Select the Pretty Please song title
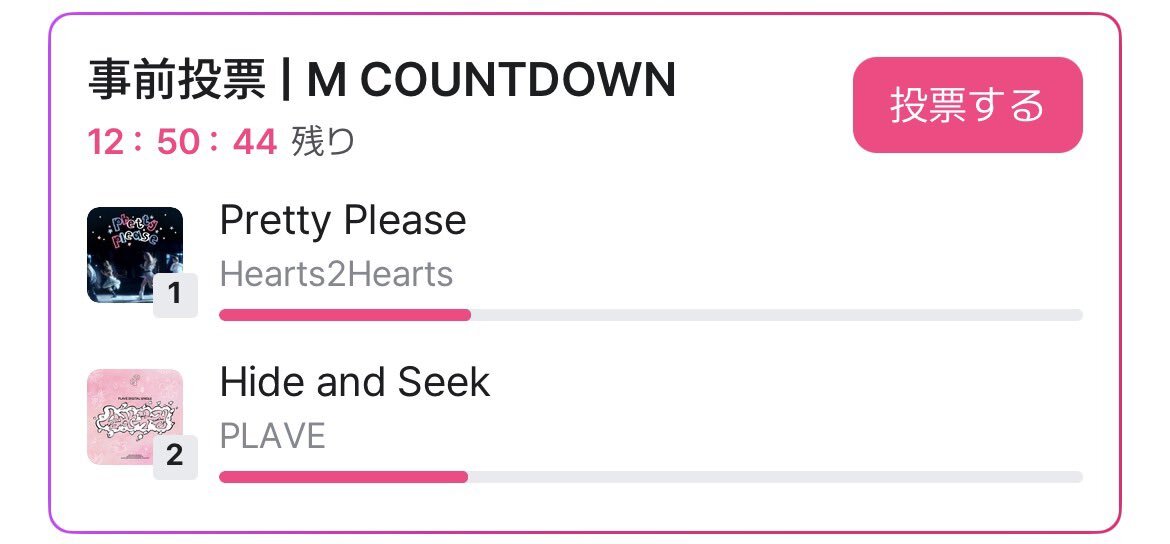Image resolution: width=1170 pixels, height=544 pixels. coord(343,220)
